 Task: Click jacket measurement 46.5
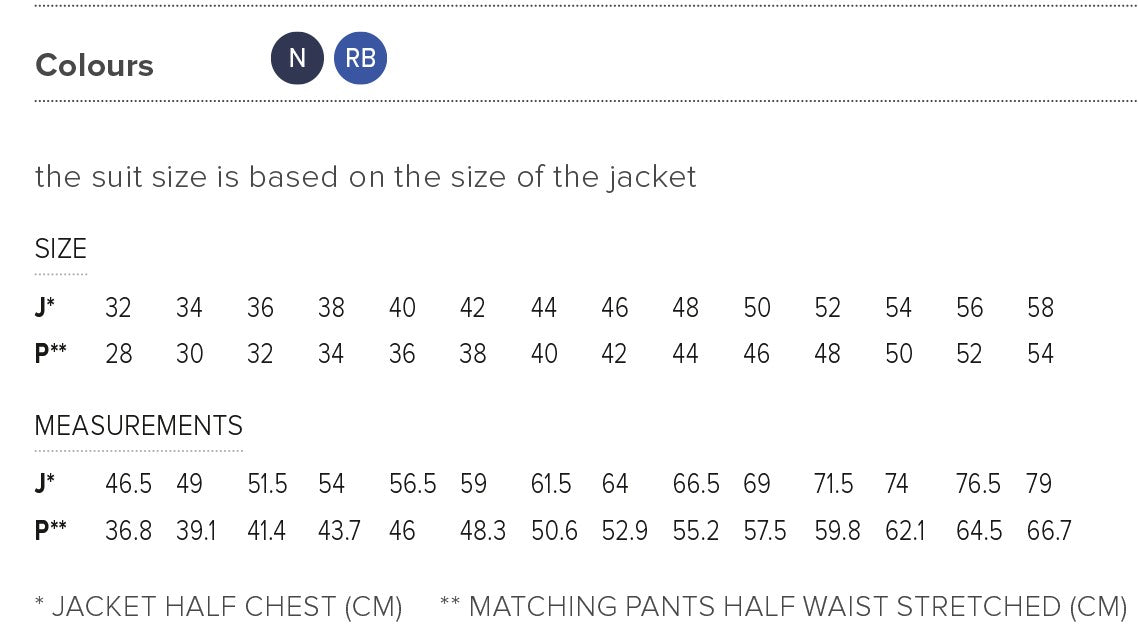pos(128,484)
